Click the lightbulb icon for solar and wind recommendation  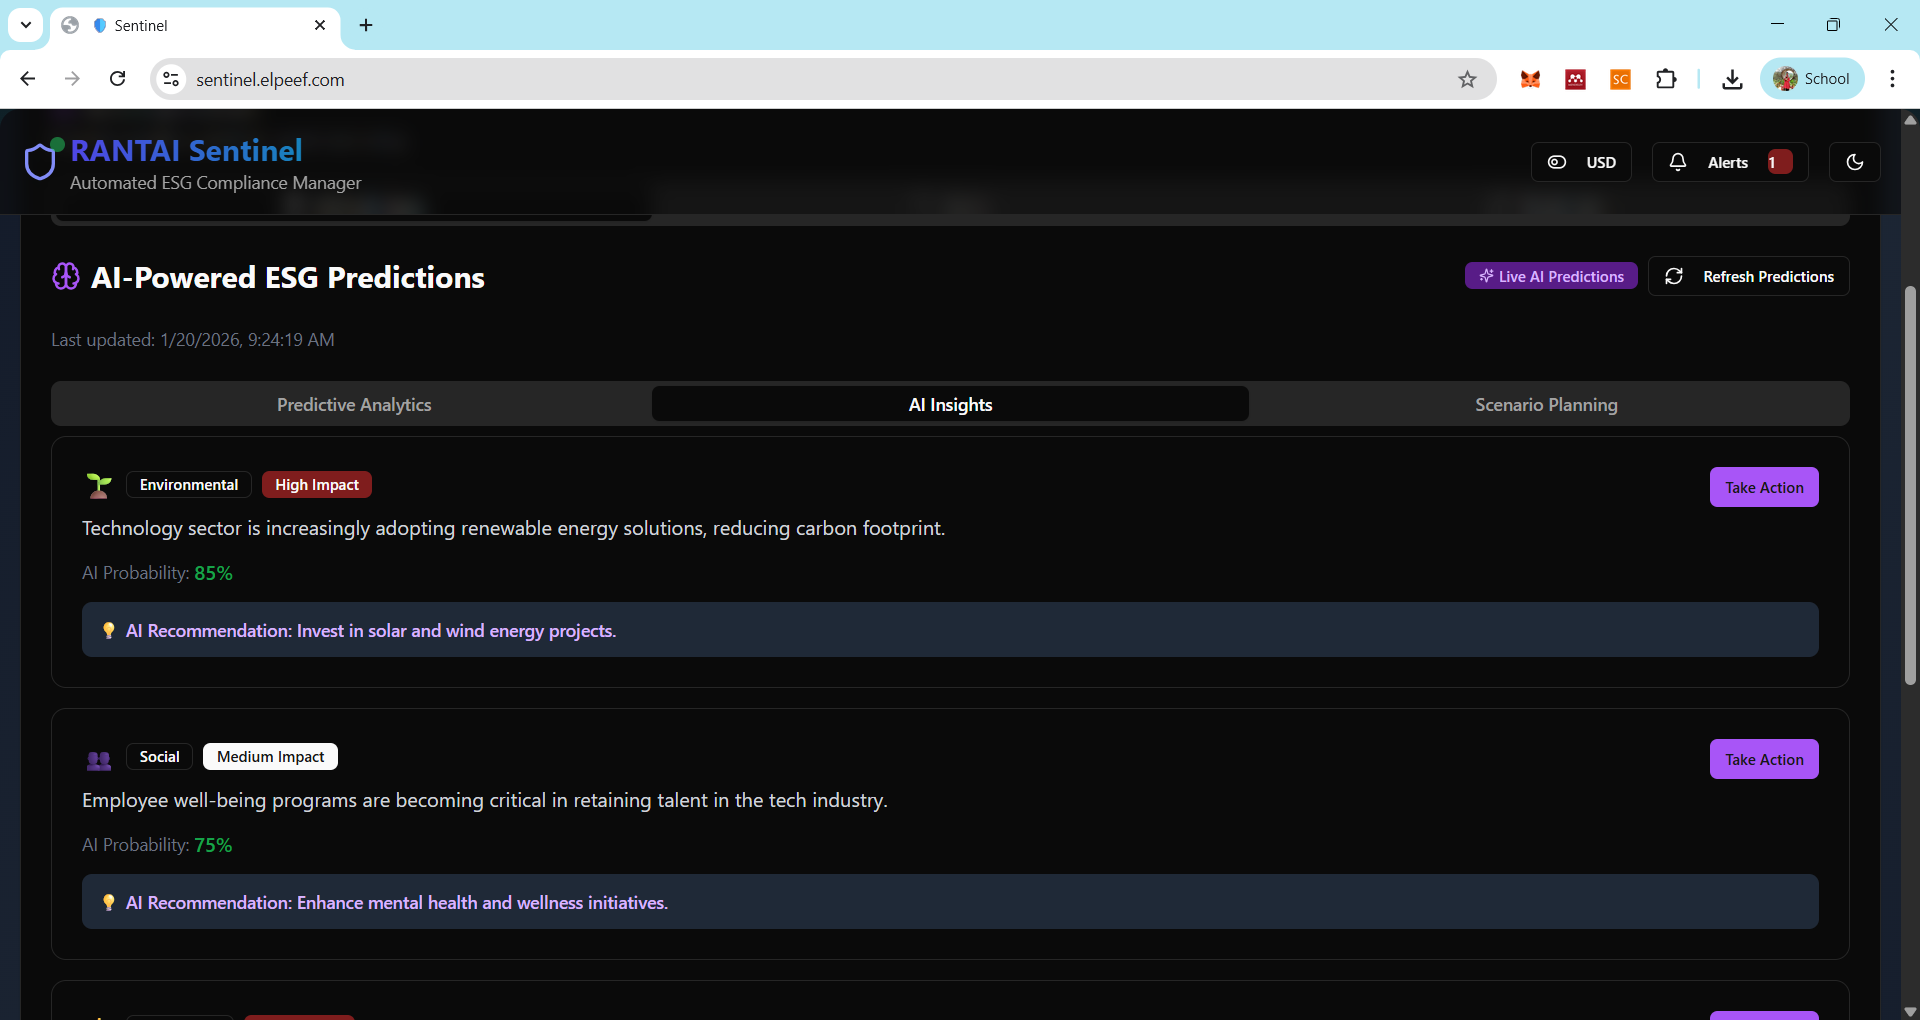tap(109, 631)
